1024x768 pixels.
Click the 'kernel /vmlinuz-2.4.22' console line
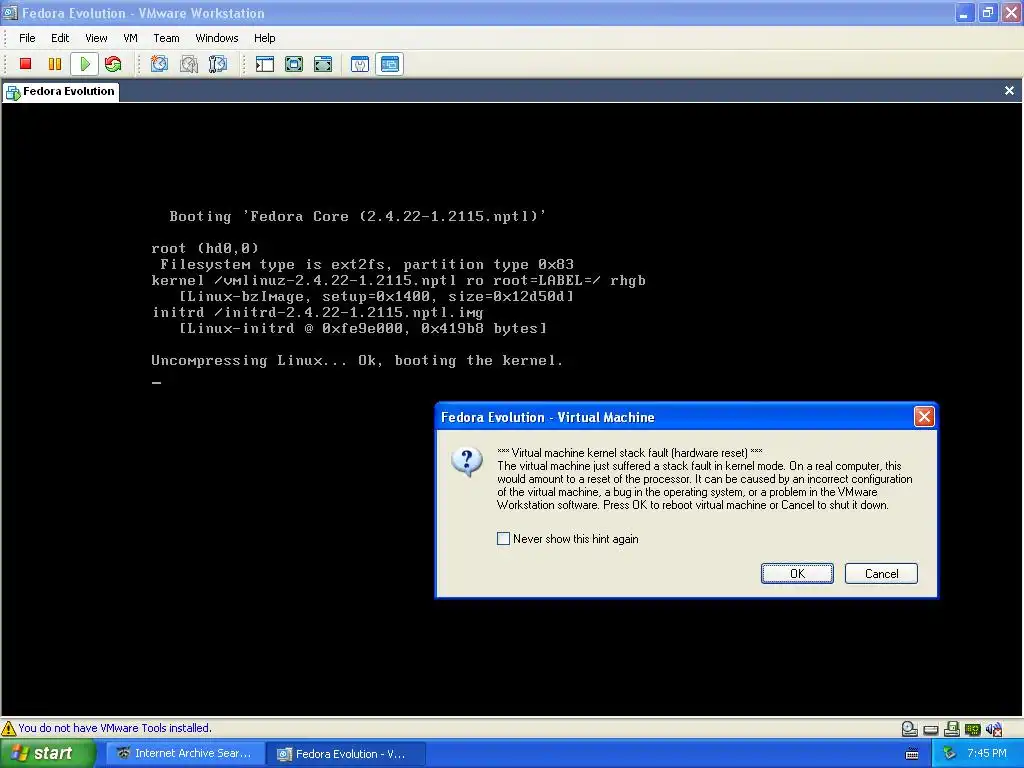point(398,280)
